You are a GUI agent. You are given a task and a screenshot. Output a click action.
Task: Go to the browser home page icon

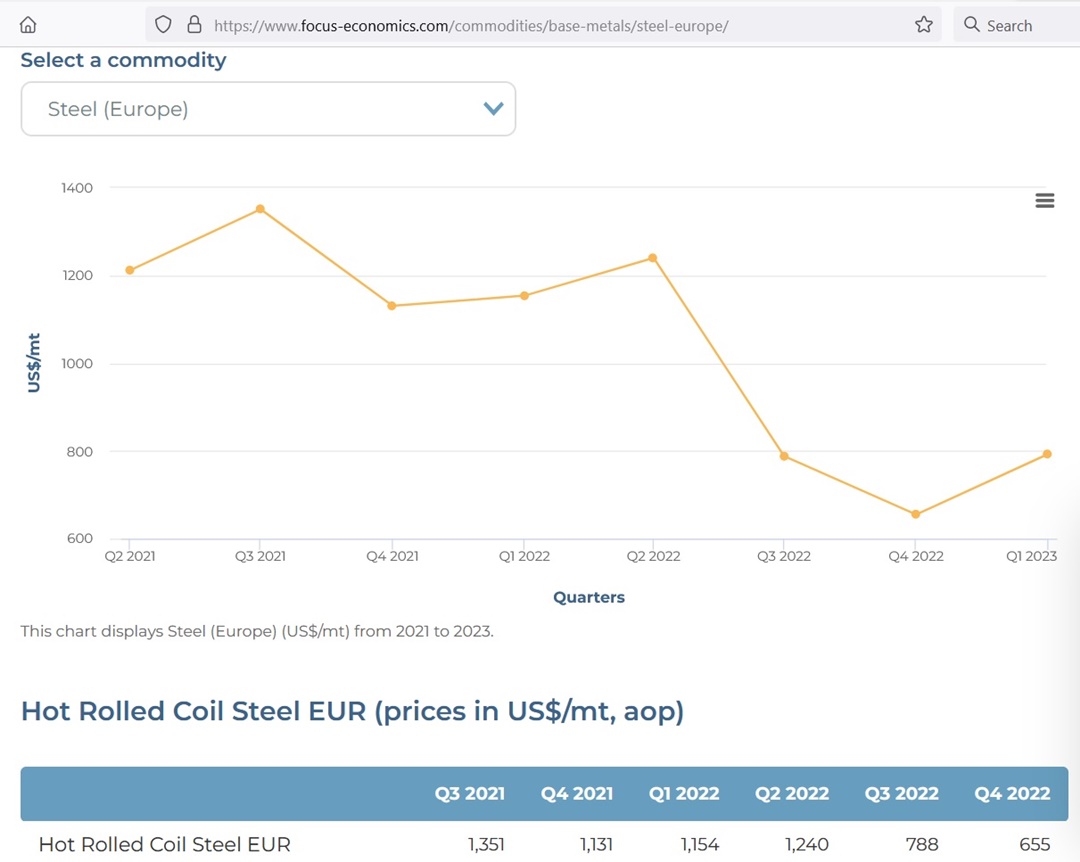click(28, 25)
